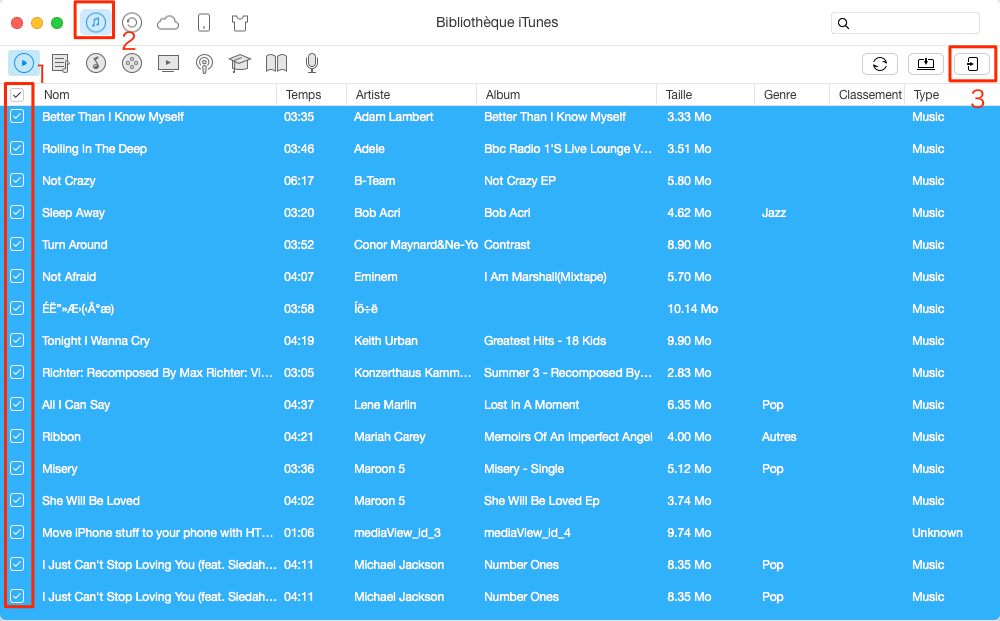This screenshot has width=1000, height=621.
Task: Select the TV shows screen icon
Action: tap(168, 63)
